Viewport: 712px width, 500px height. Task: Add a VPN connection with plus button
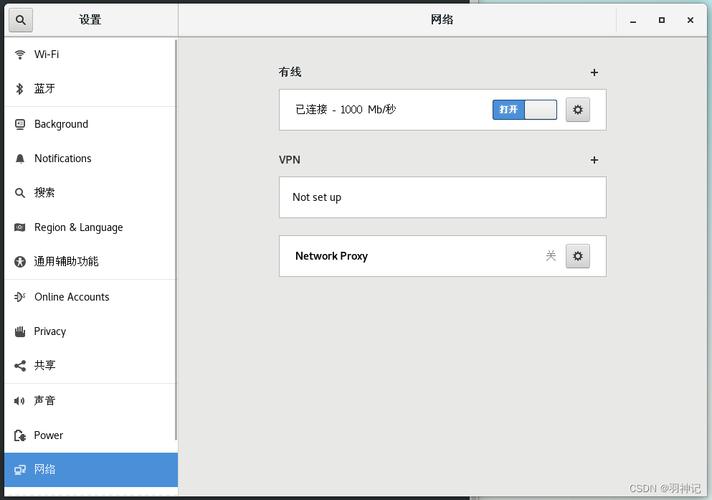[x=594, y=160]
